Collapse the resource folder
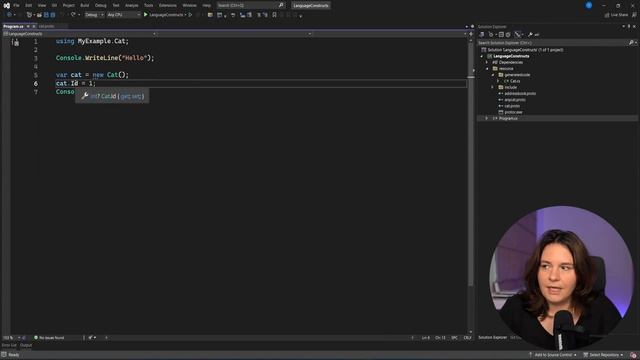This screenshot has width=640, height=360. coord(487,69)
